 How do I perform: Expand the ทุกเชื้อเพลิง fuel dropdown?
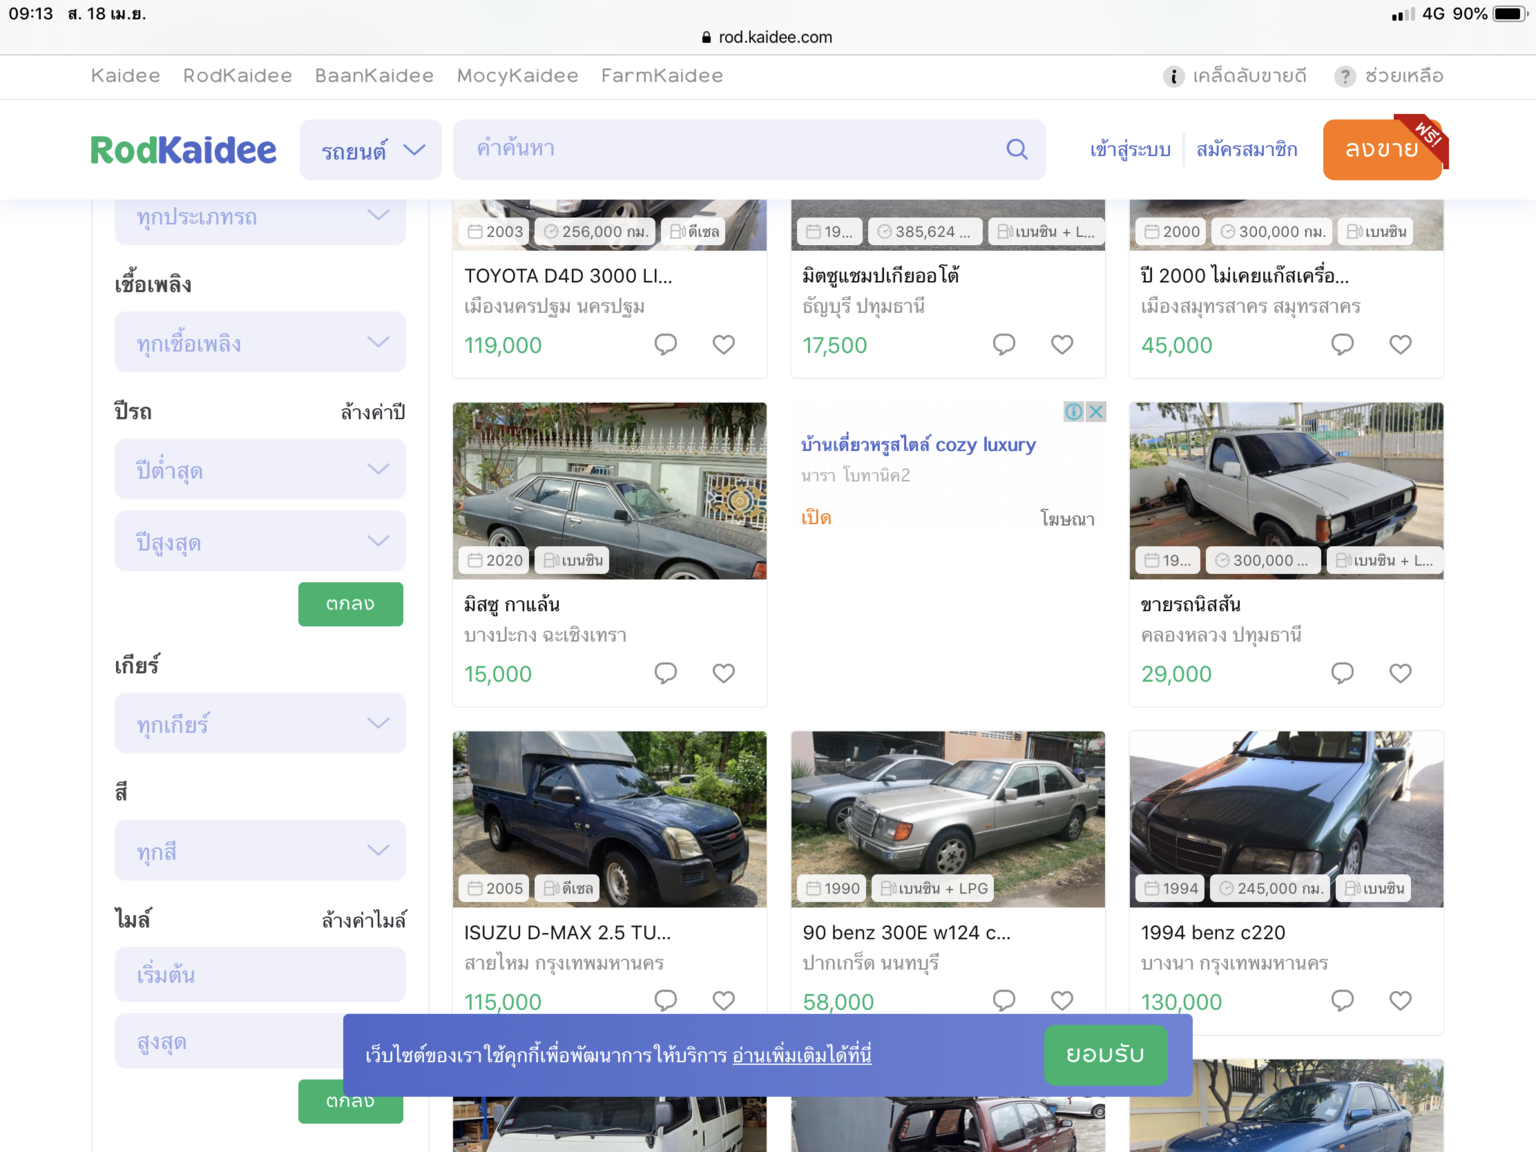(x=260, y=342)
